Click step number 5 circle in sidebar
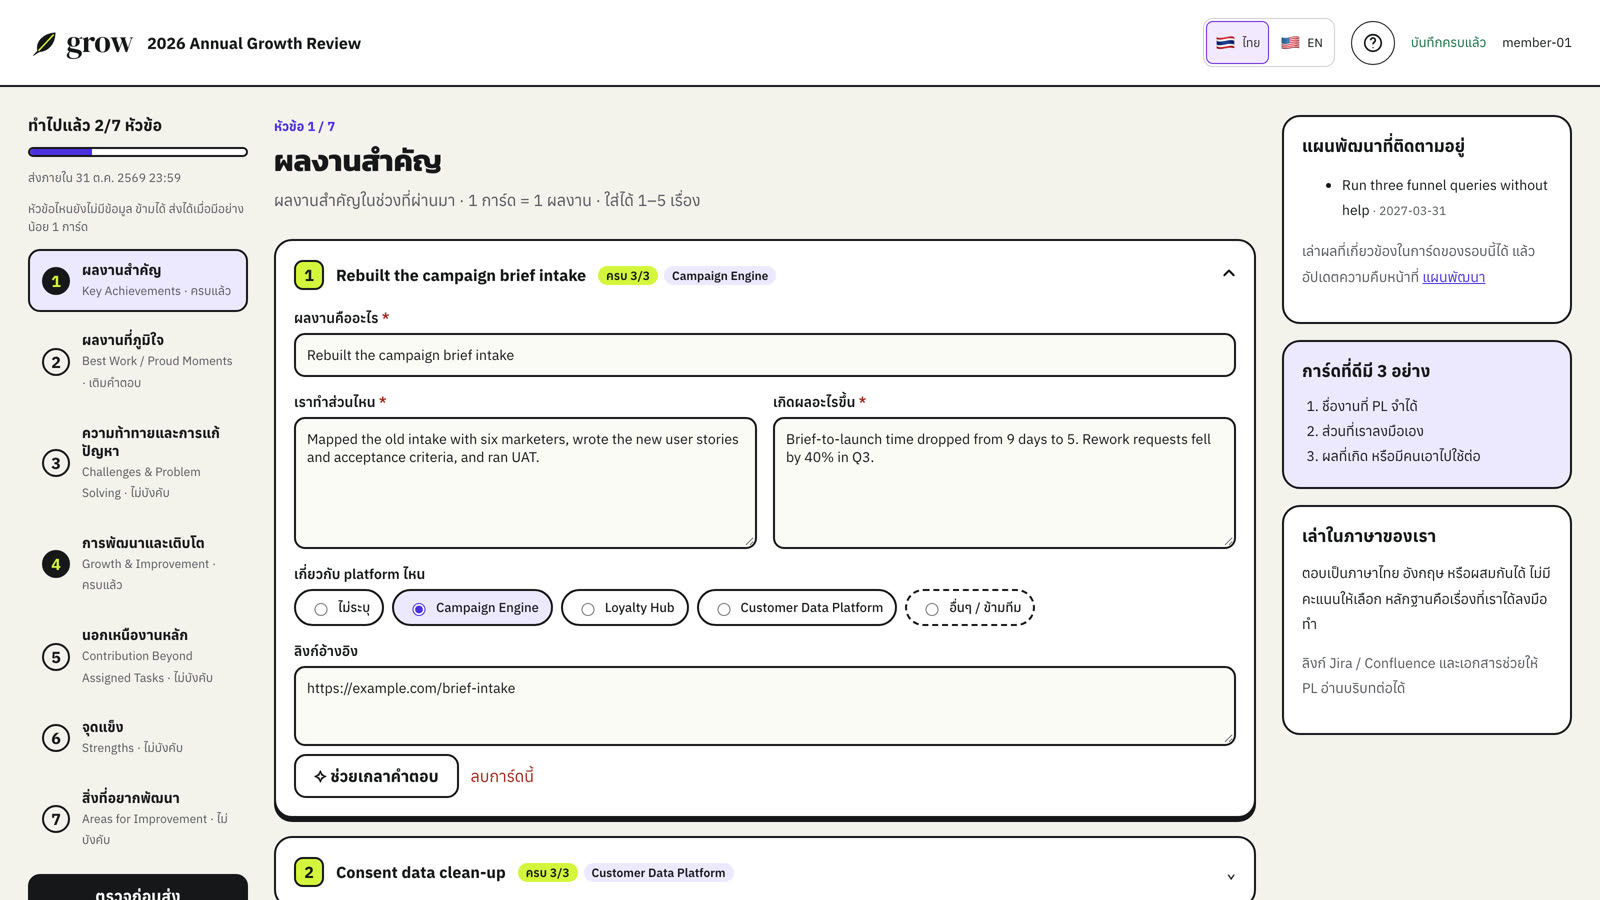This screenshot has height=900, width=1600. coord(56,657)
